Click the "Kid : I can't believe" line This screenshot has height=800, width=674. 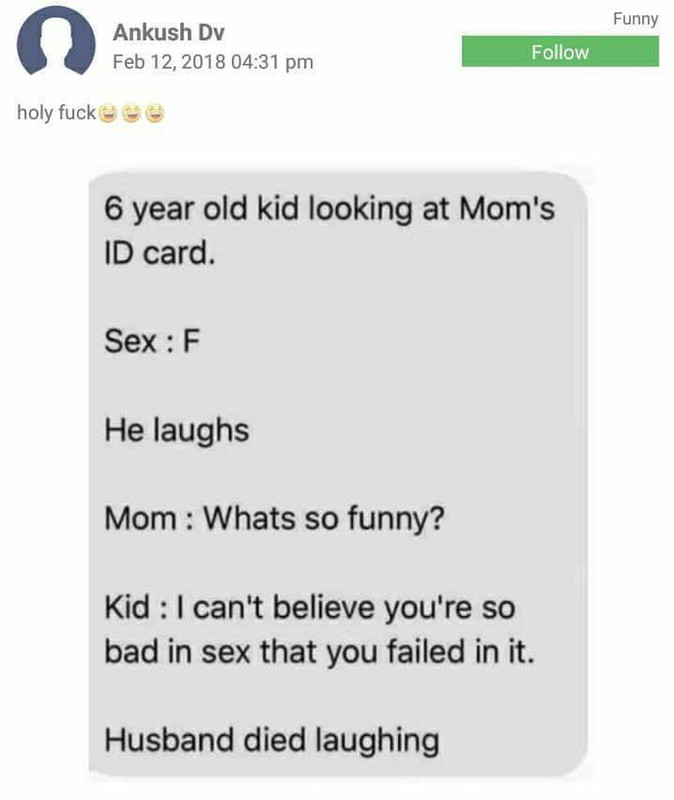pyautogui.click(x=310, y=608)
